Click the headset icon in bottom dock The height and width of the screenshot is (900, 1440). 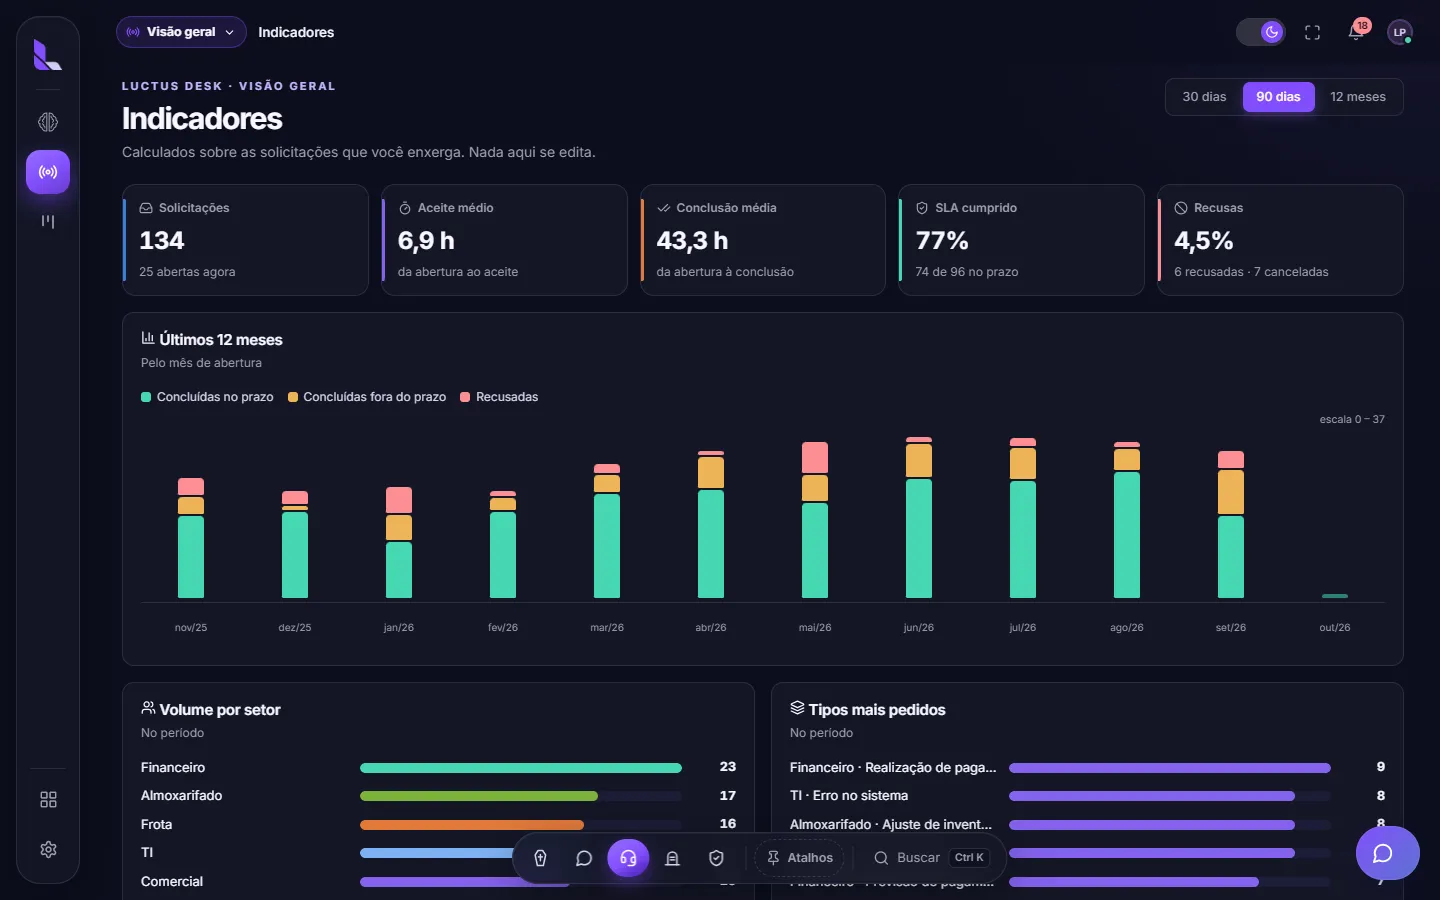tap(628, 858)
